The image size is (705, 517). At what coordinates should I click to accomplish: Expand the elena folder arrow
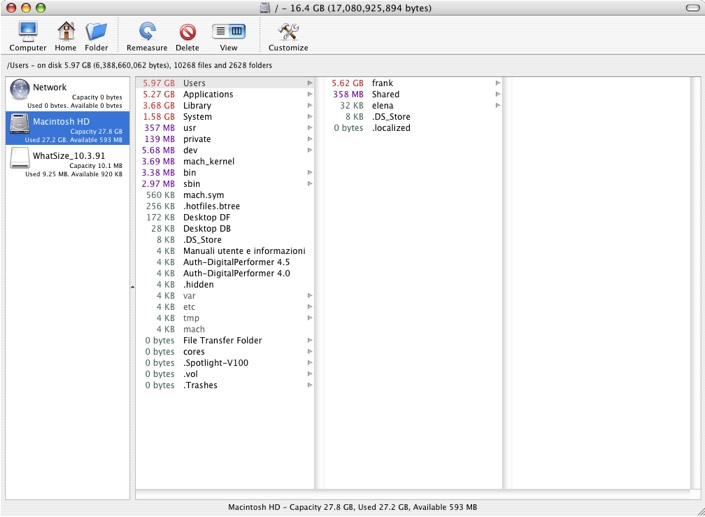[x=498, y=105]
